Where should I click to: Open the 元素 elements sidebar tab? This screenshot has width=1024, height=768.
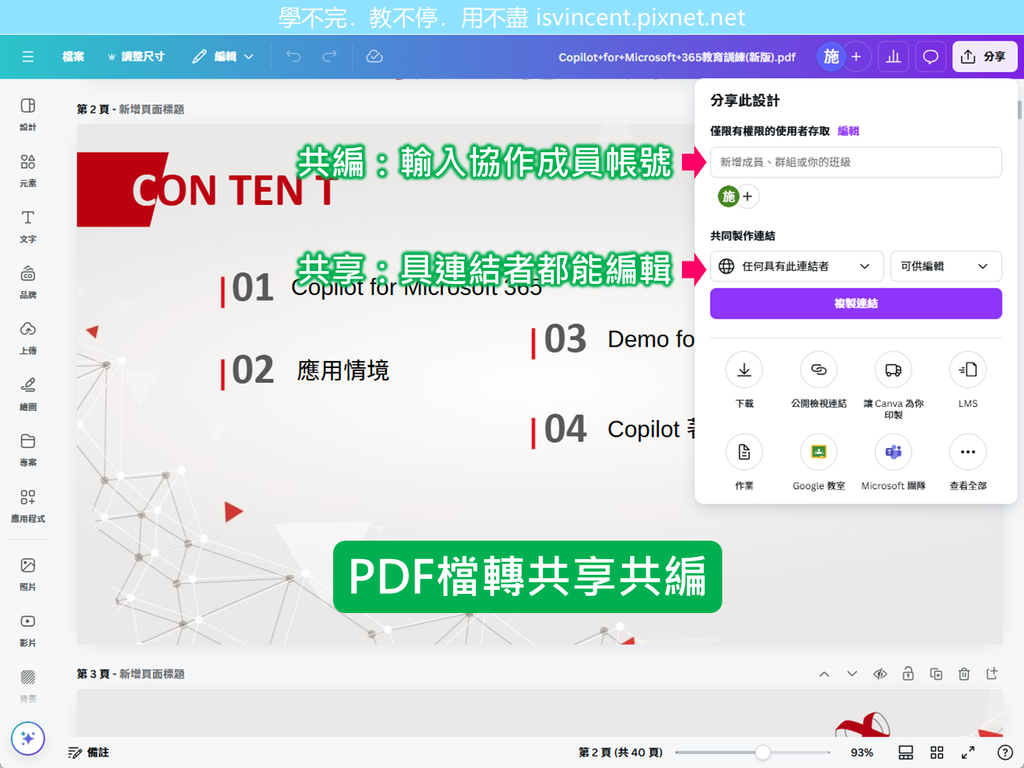tap(27, 170)
